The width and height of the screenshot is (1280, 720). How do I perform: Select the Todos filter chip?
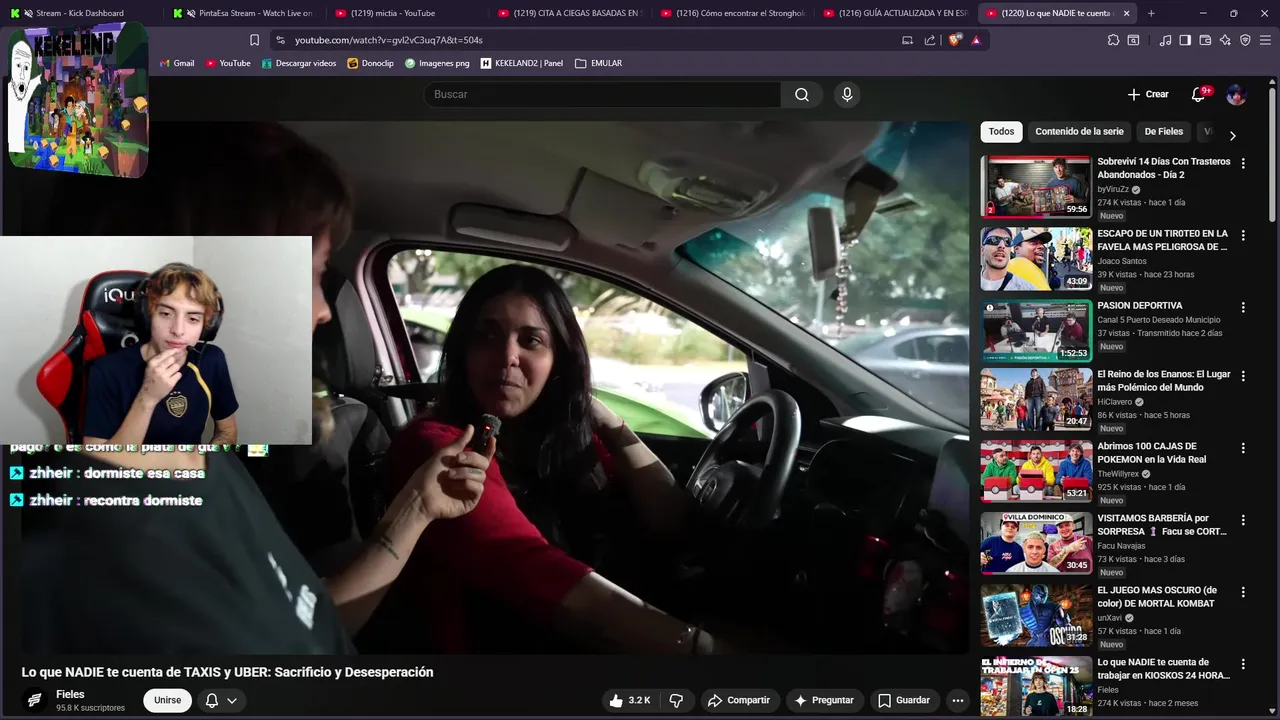(x=1001, y=131)
